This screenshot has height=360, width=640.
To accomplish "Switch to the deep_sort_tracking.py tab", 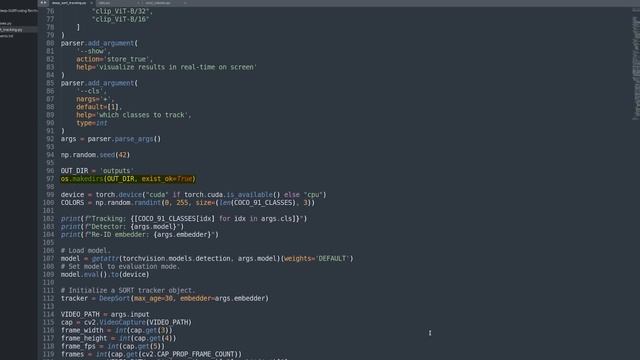I will 69,3.
